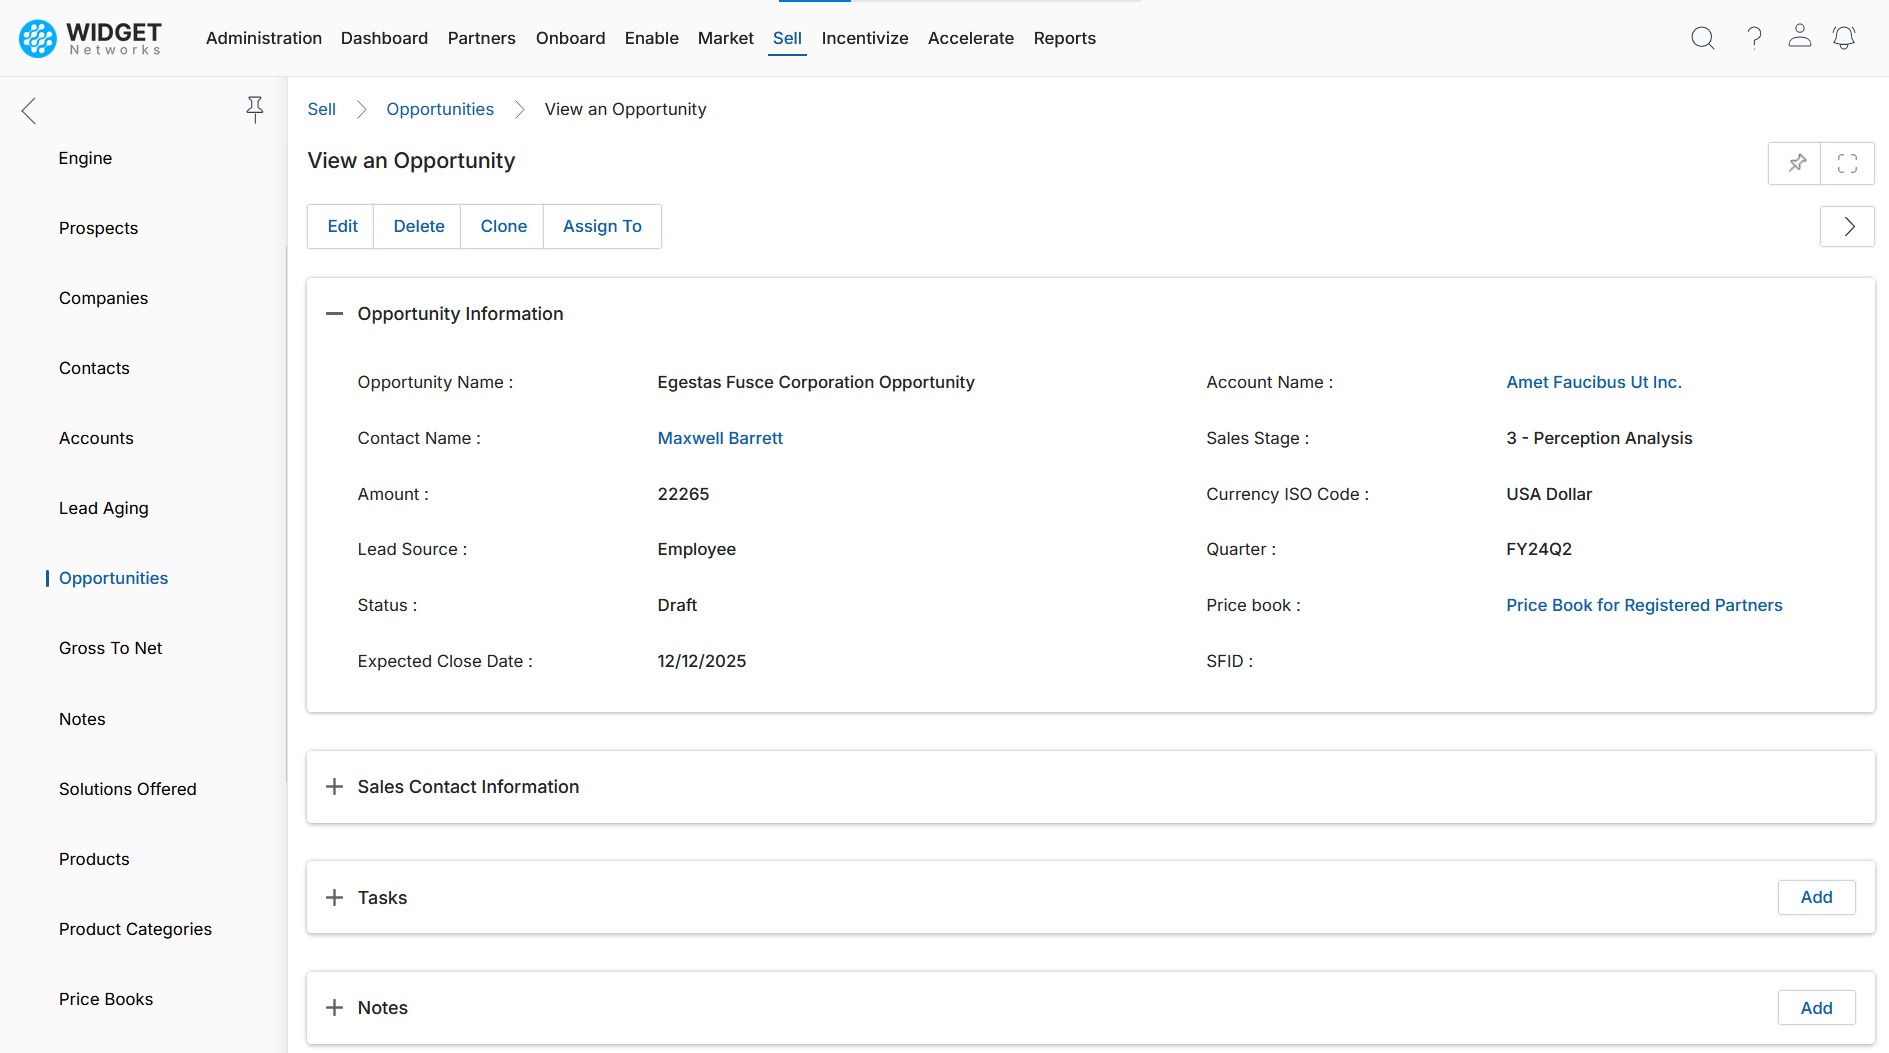1889x1053 pixels.
Task: Toggle fullscreen view icon
Action: (1847, 163)
